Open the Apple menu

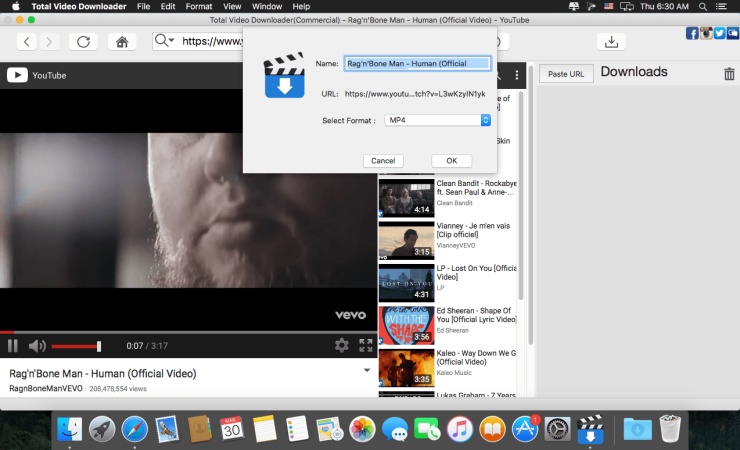[16, 7]
